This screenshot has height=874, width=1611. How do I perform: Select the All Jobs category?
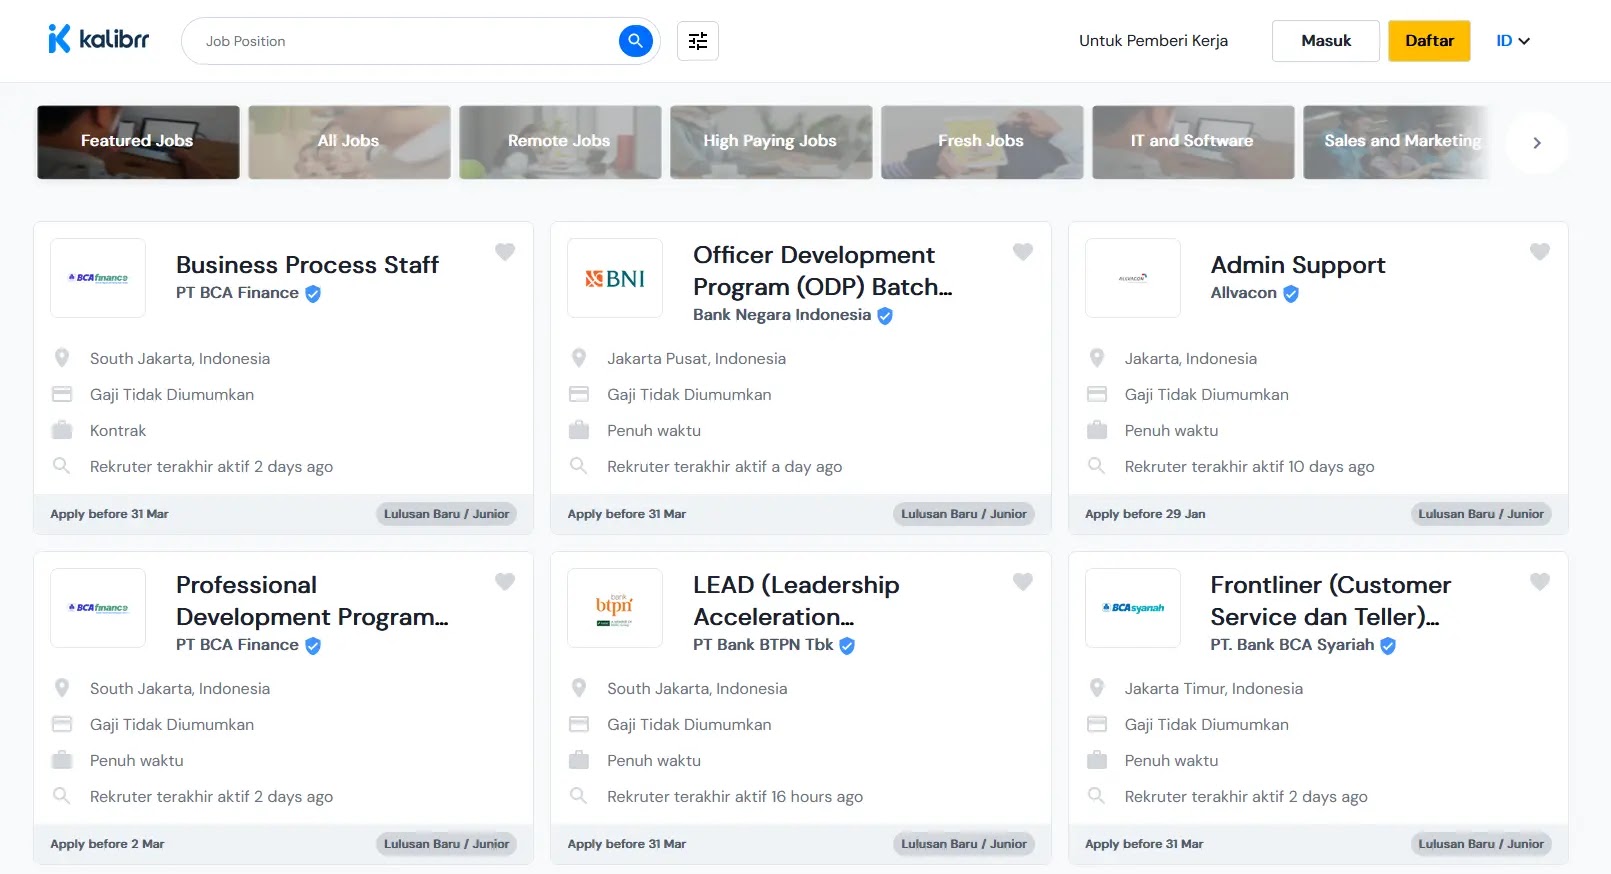click(349, 142)
